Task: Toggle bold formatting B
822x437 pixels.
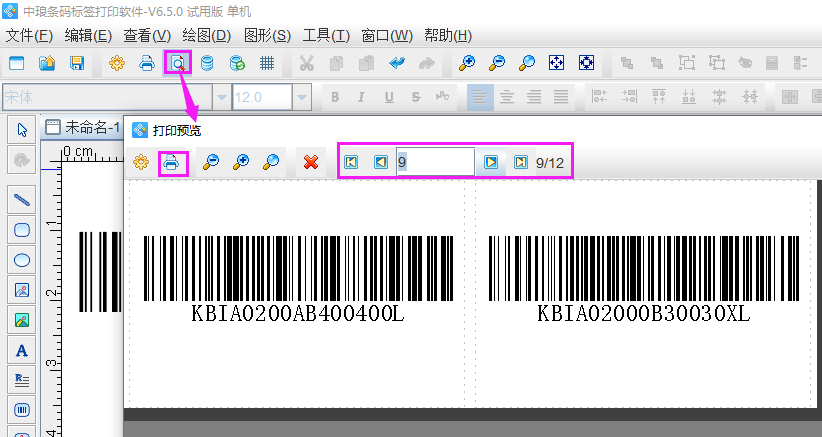Action: pos(335,97)
